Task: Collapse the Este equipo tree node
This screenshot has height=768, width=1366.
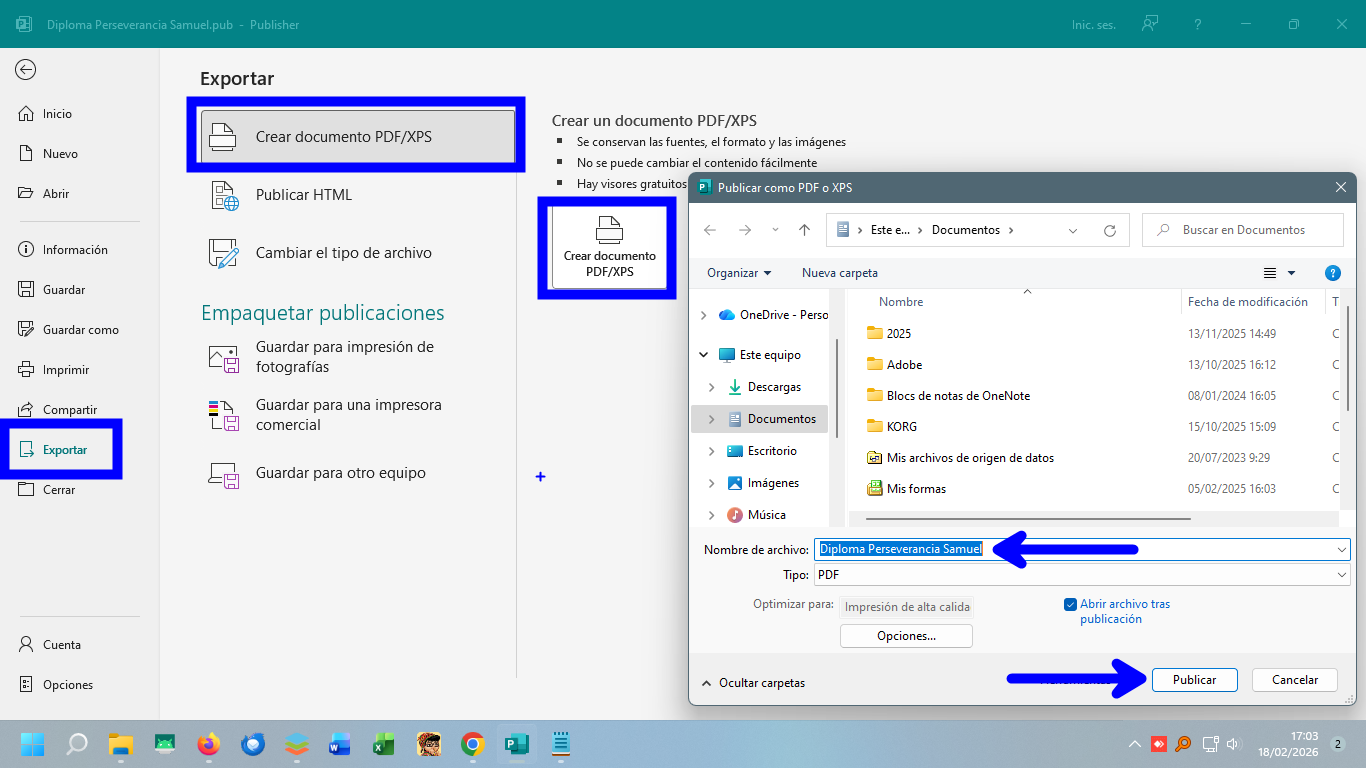Action: pos(703,355)
